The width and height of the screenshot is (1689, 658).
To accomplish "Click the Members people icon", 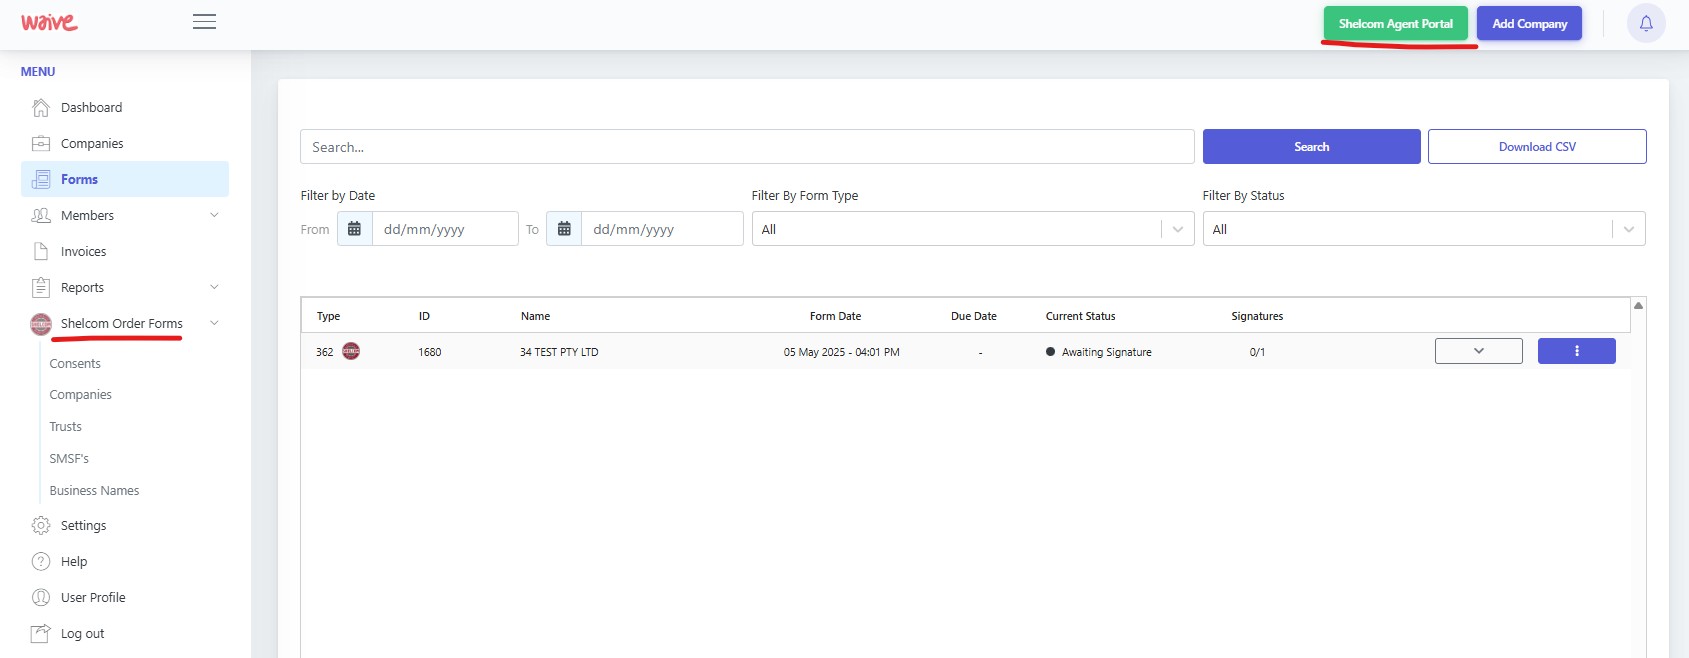I will 41,215.
